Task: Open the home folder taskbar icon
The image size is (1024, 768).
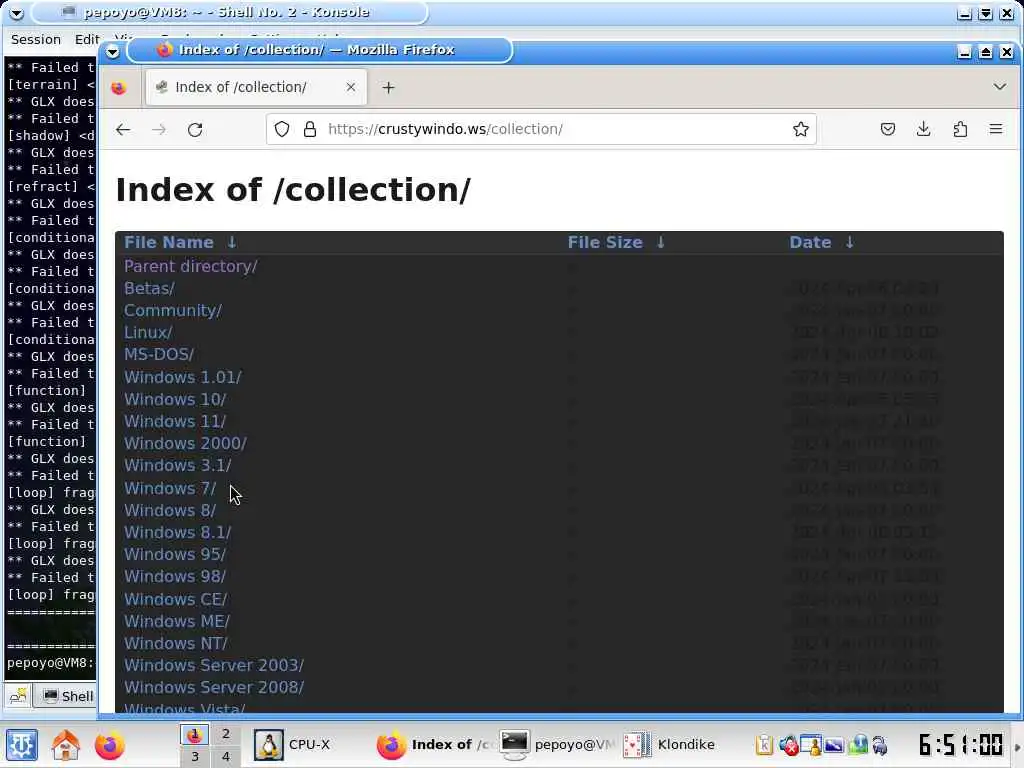Action: pyautogui.click(x=65, y=745)
